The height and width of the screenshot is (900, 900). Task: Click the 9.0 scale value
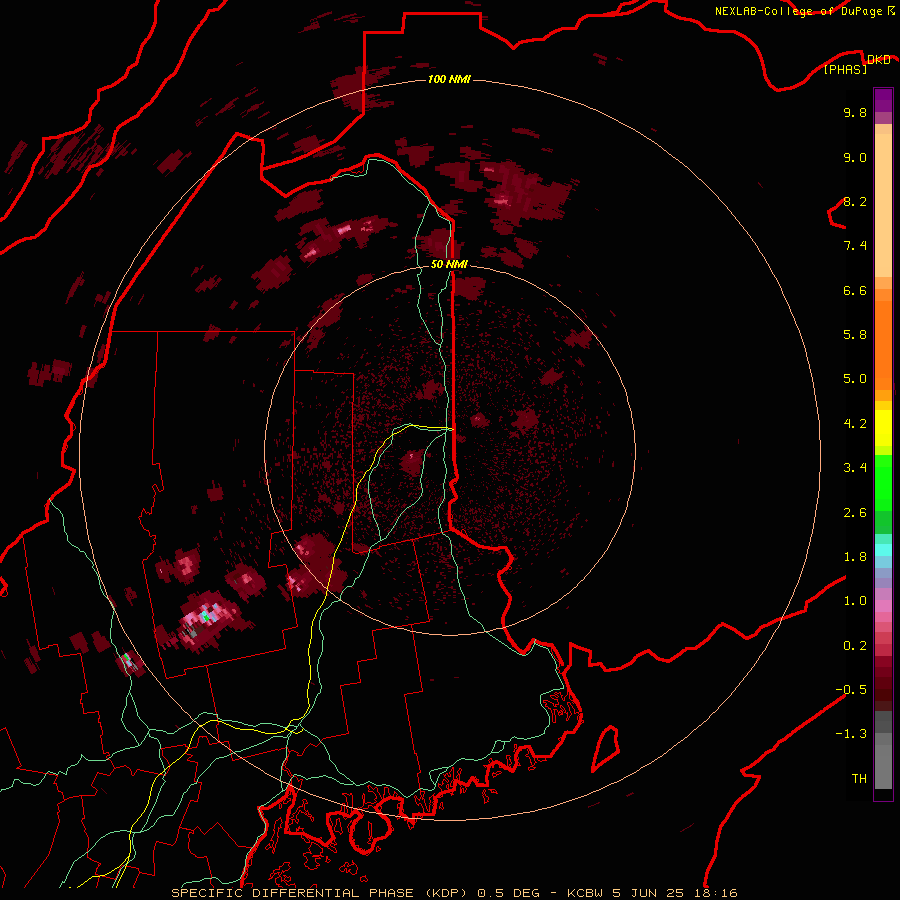pyautogui.click(x=855, y=157)
